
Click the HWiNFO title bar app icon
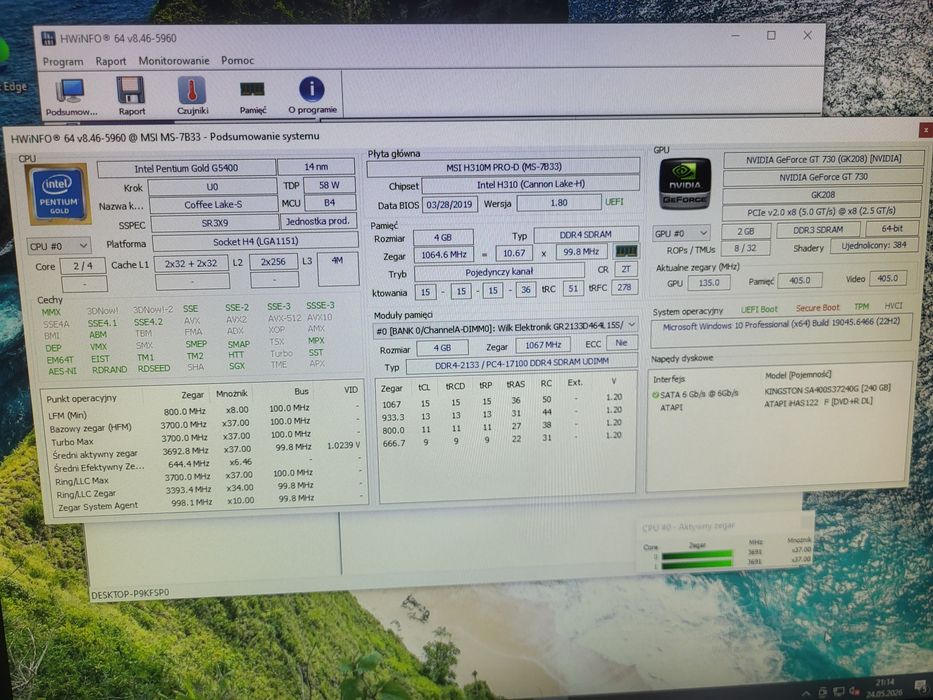[48, 39]
